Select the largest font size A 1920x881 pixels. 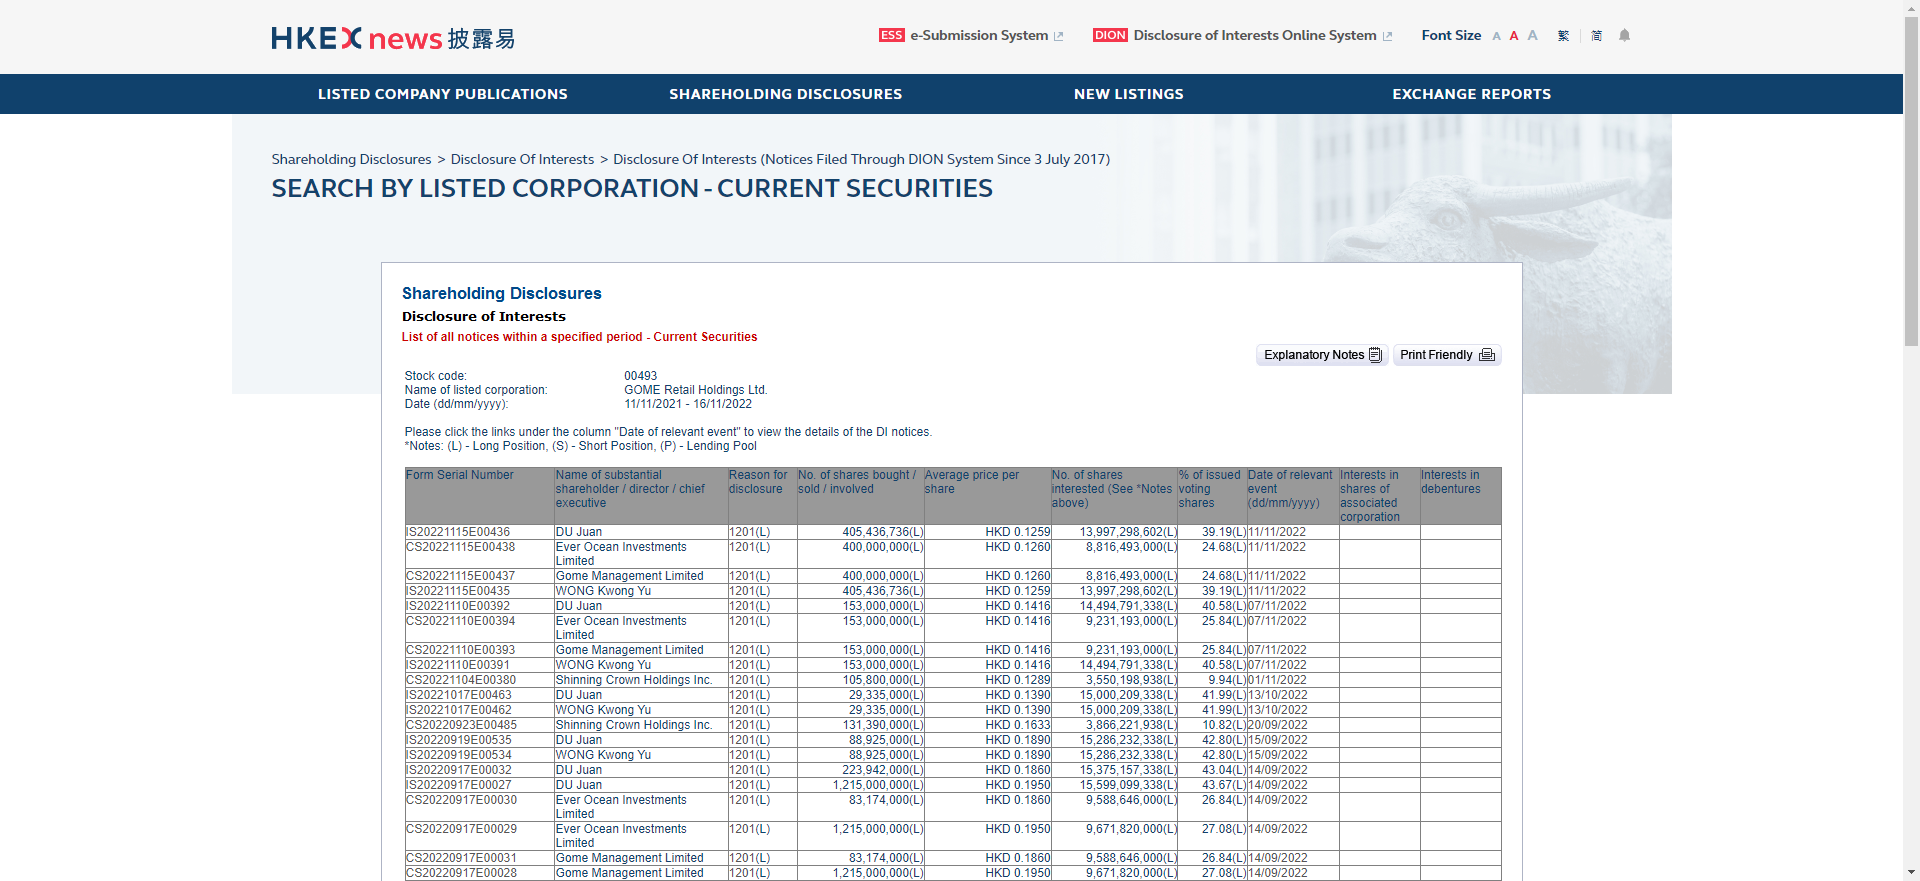point(1532,36)
